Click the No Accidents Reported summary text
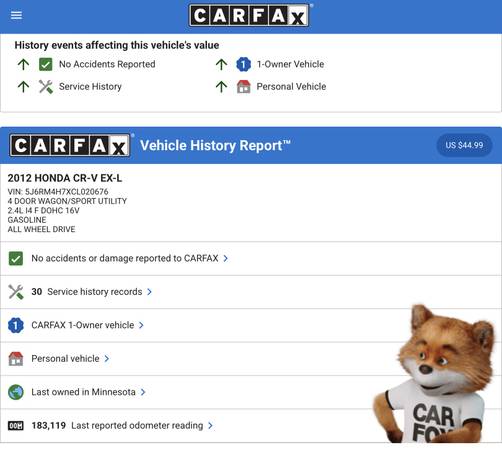Image resolution: width=502 pixels, height=450 pixels. click(107, 64)
